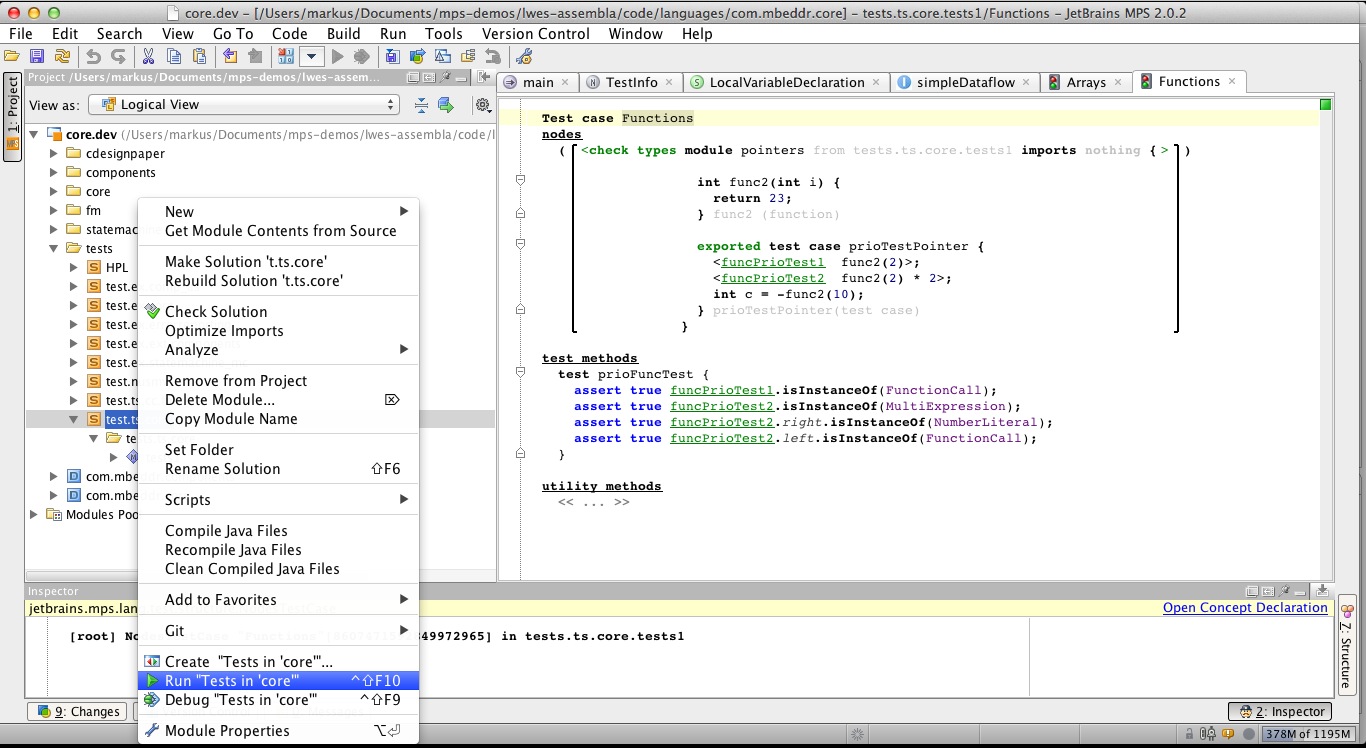Click the Copy icon in toolbar
This screenshot has width=1366, height=748.
pyautogui.click(x=174, y=57)
